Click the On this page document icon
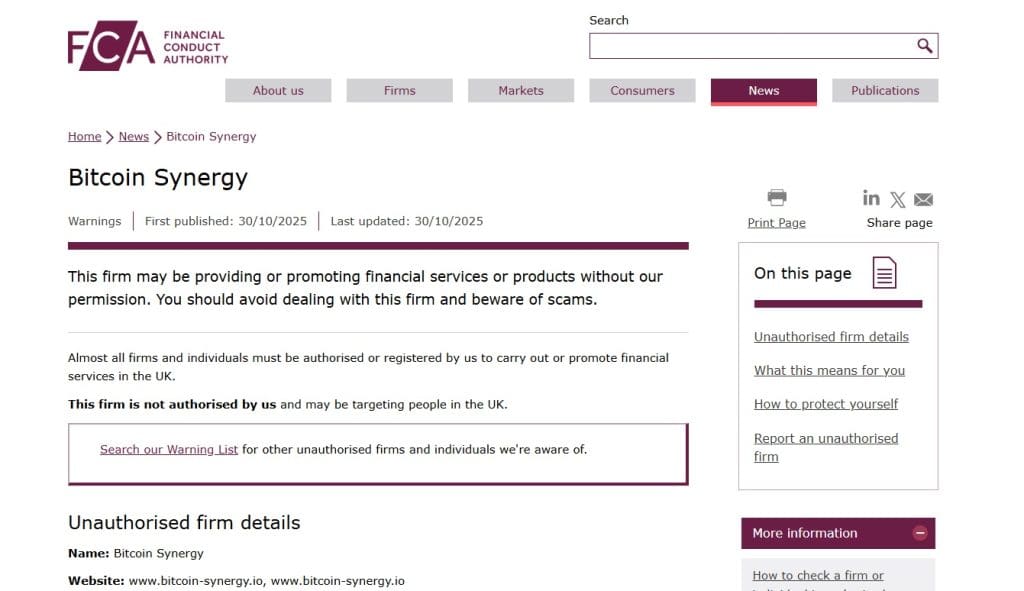 click(x=884, y=273)
